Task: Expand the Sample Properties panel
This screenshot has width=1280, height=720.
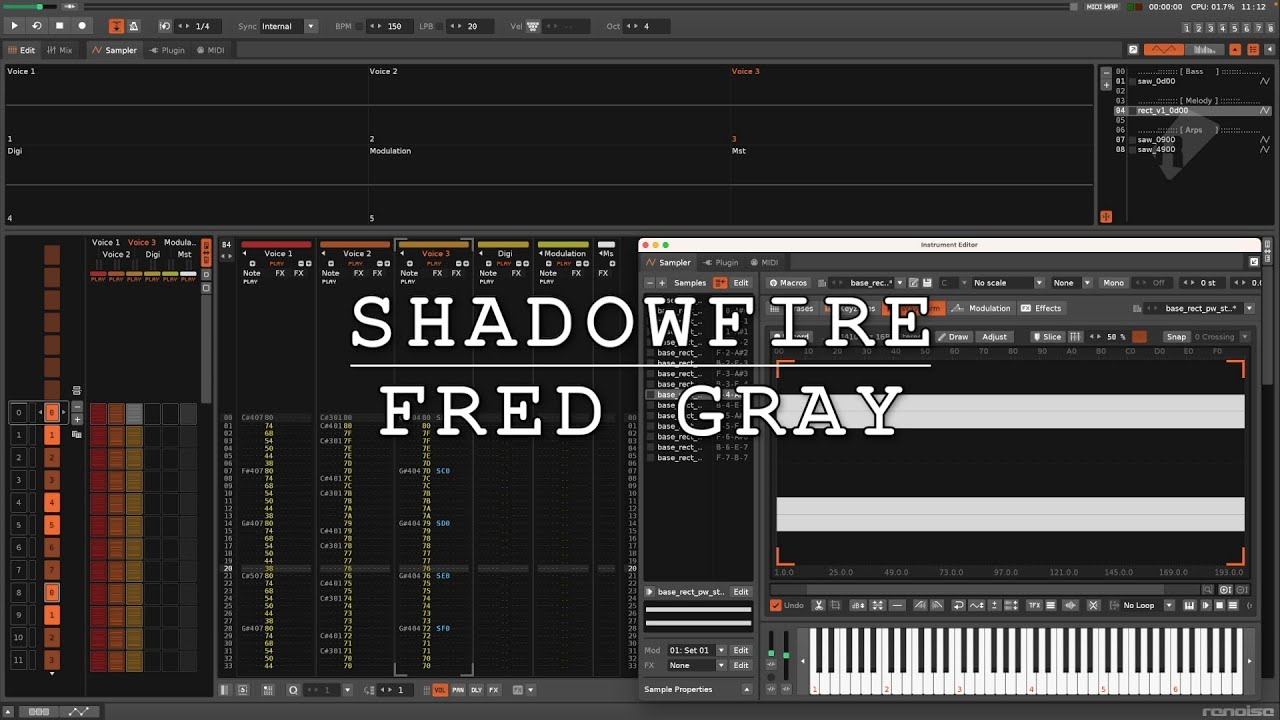Action: point(746,689)
